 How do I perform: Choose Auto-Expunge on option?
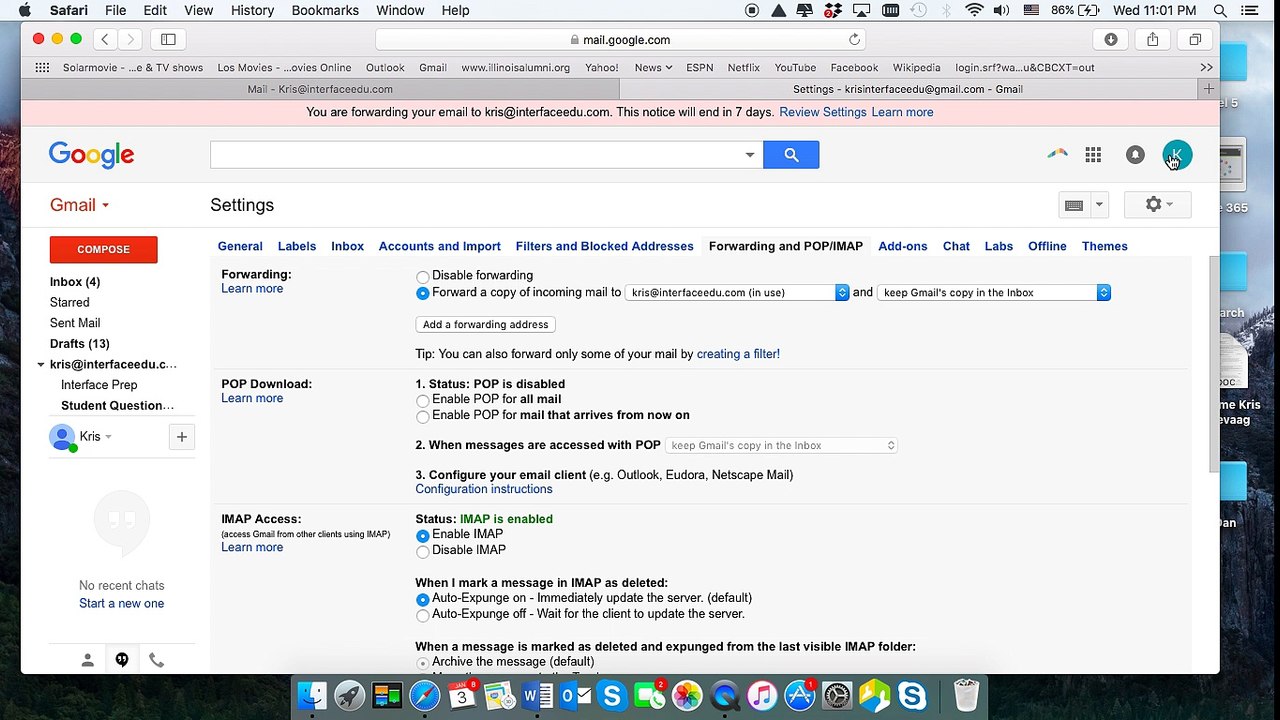click(422, 599)
